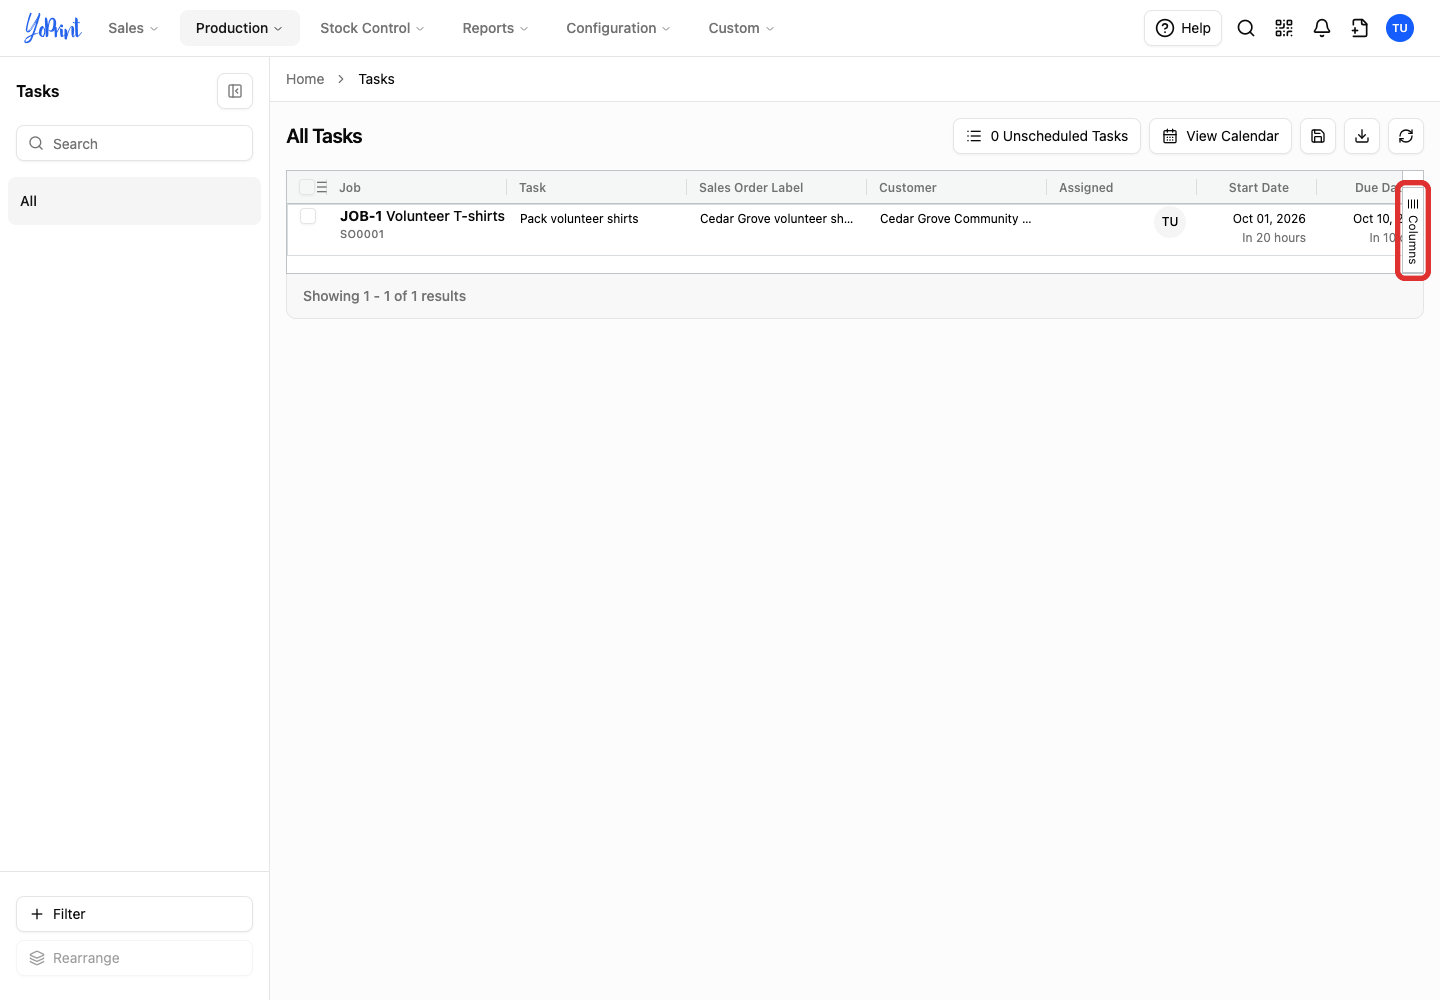1440x1000 pixels.
Task: Toggle the select-all checkbox in header
Action: 307,187
